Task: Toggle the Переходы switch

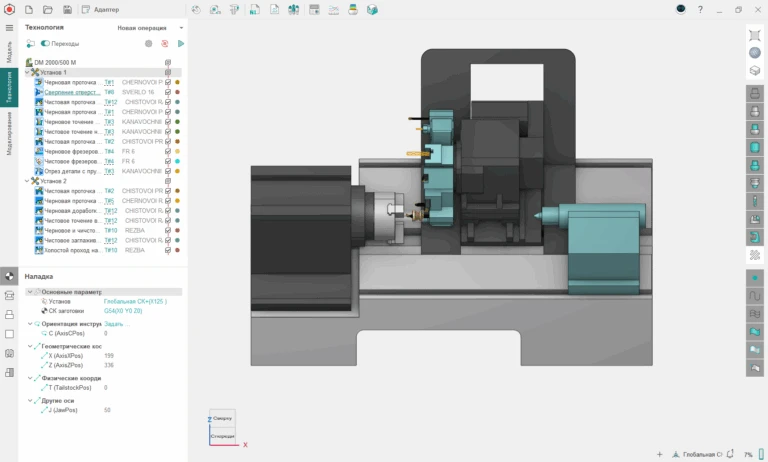Action: (x=45, y=44)
